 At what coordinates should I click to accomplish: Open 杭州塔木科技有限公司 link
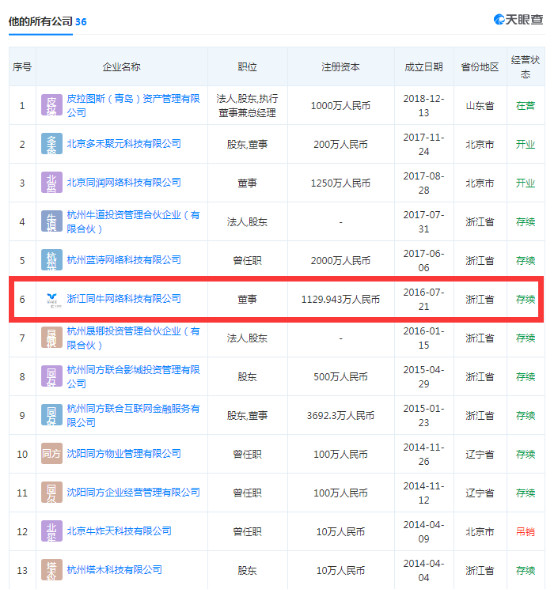pos(114,570)
